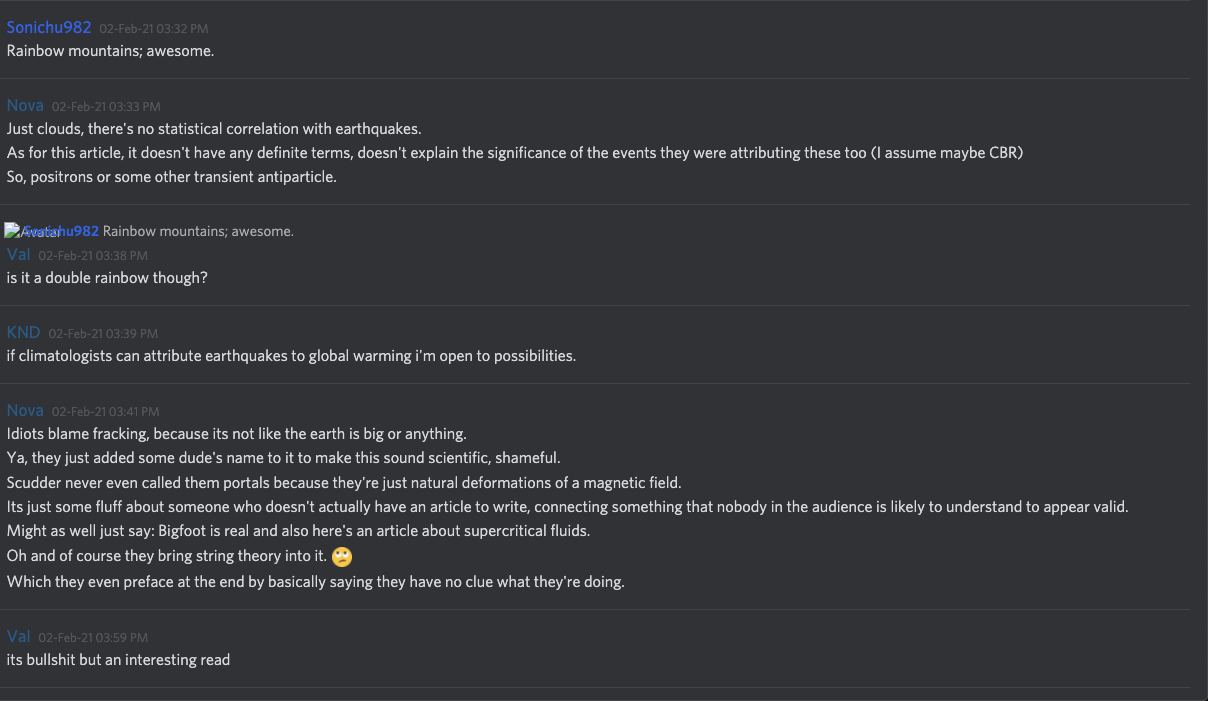Select the KND username
This screenshot has width=1208, height=701.
[23, 332]
